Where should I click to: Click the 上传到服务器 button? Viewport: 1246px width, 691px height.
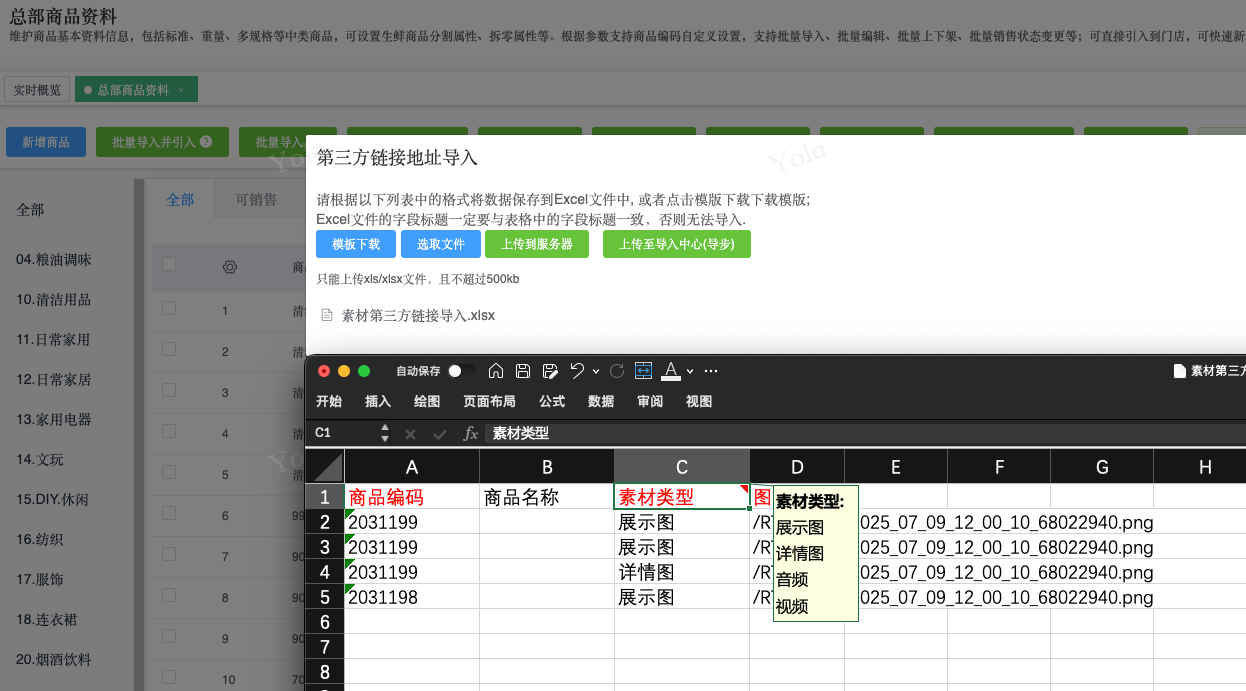[x=537, y=244]
